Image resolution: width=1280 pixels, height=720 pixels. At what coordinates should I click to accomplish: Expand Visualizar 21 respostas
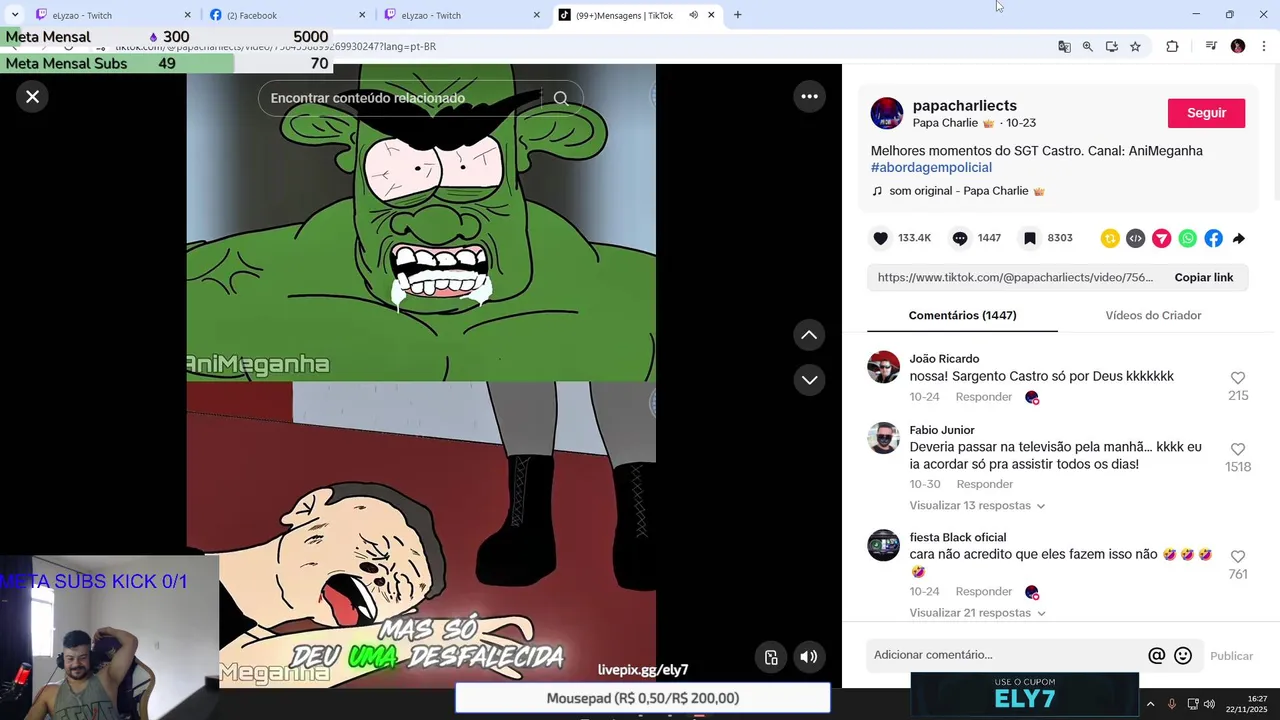tap(977, 613)
